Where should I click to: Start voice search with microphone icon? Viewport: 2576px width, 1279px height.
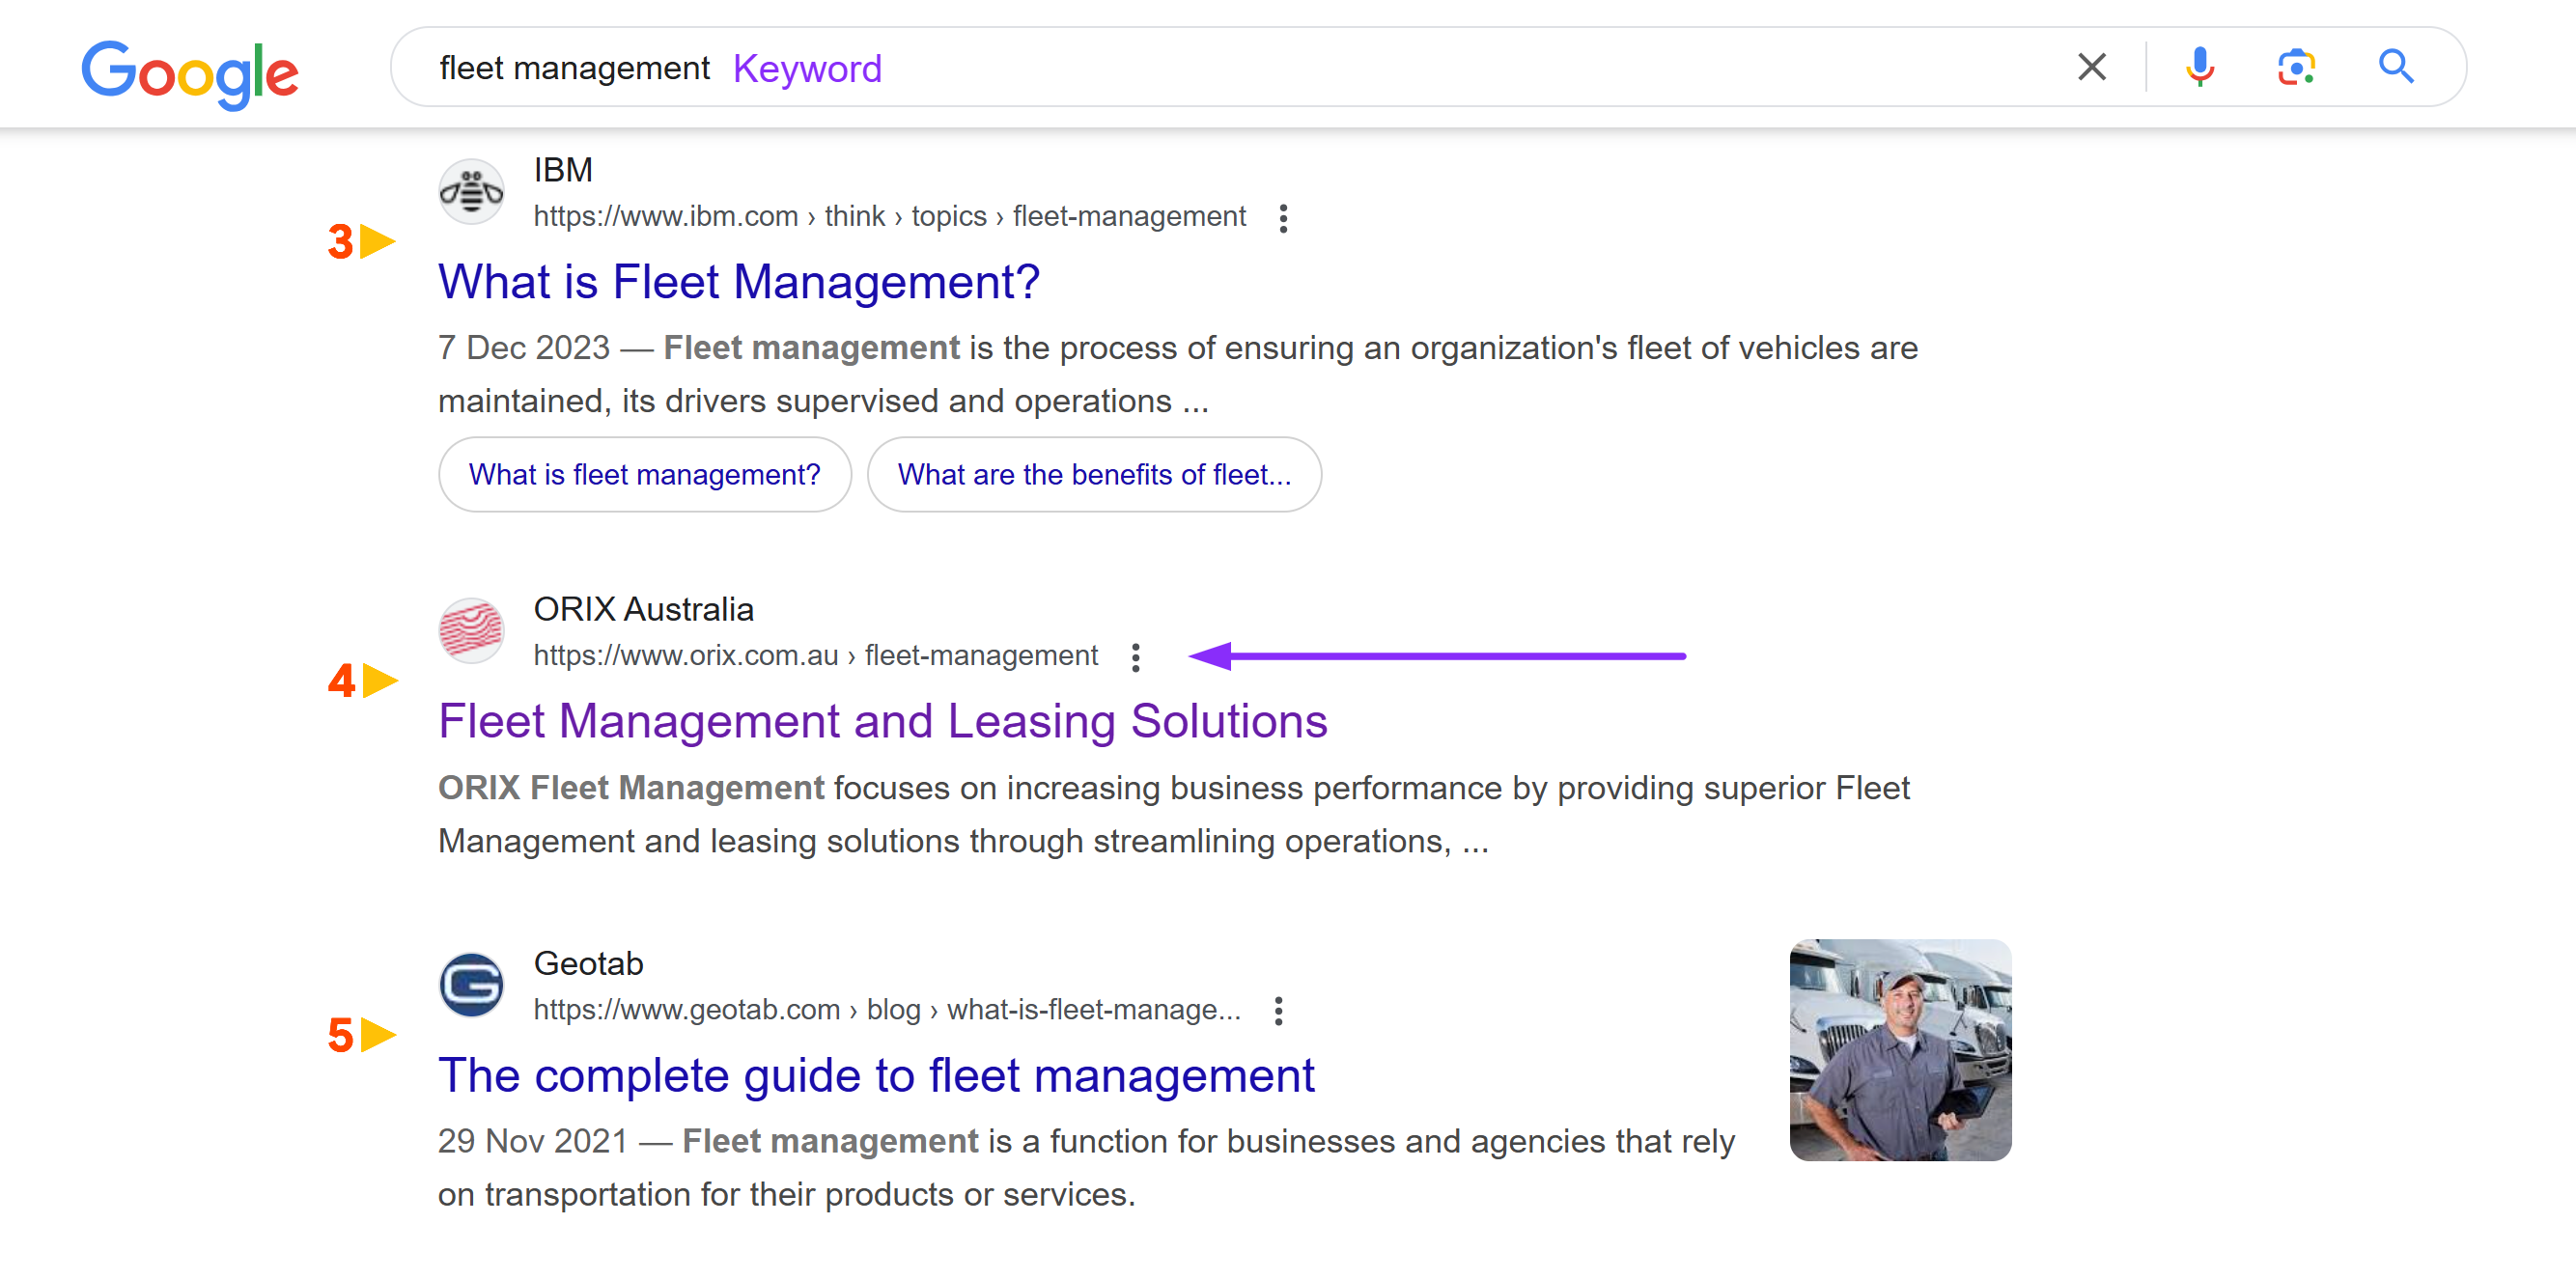click(2199, 68)
